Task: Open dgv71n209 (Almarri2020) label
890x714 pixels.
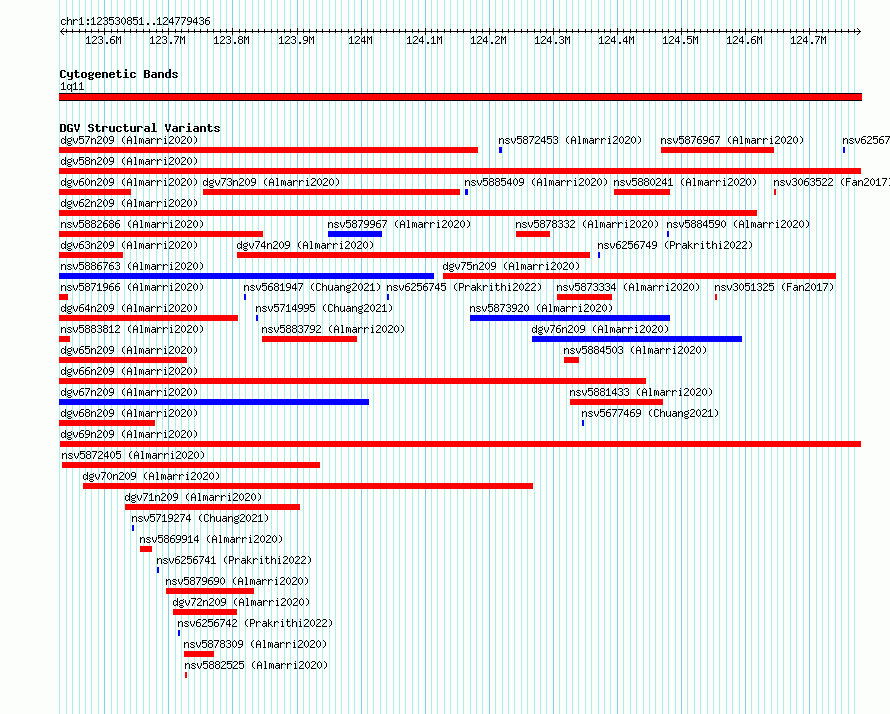Action: coord(193,497)
